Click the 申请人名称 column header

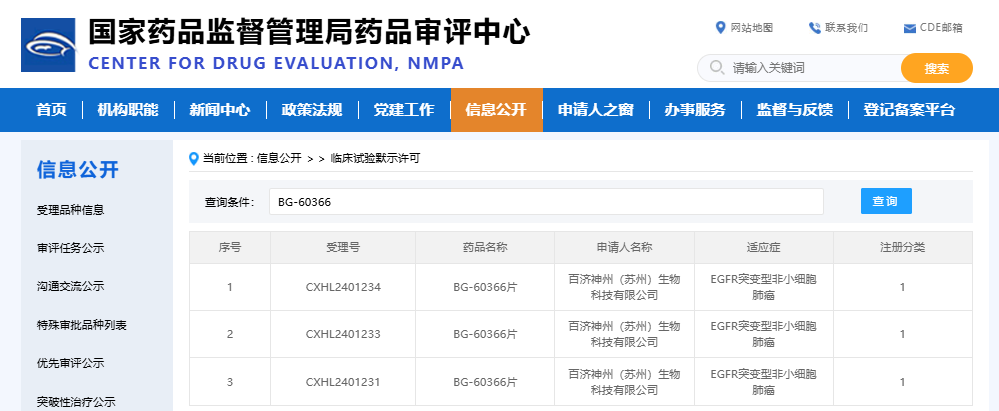coord(624,247)
